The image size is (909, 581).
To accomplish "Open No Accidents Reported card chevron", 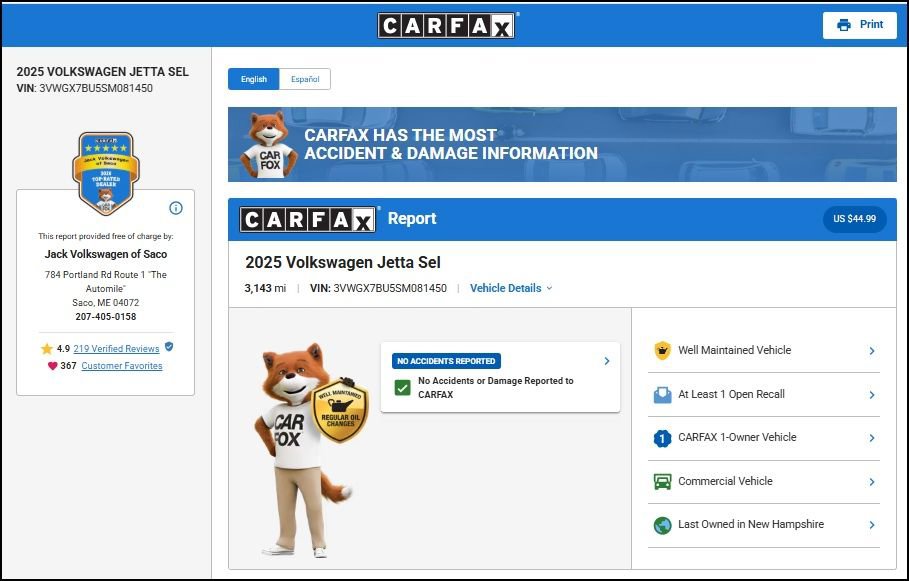I will pos(607,361).
